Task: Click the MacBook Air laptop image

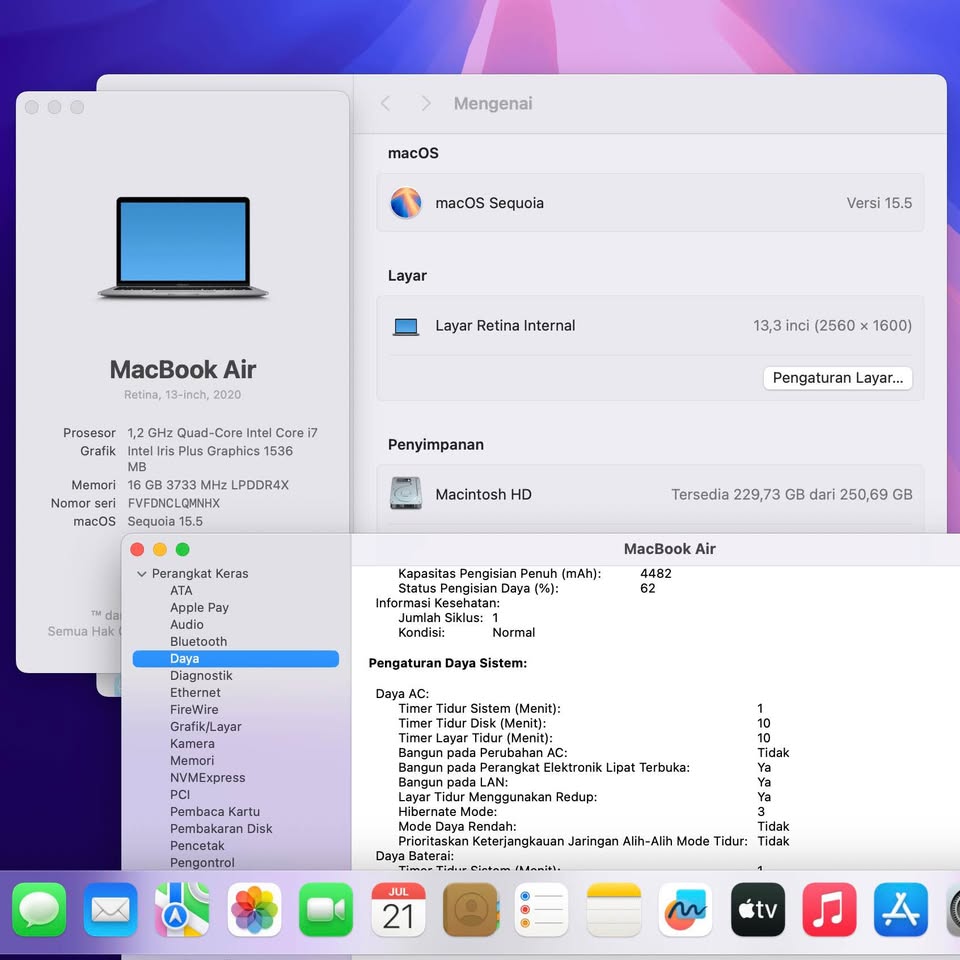Action: pos(183,247)
